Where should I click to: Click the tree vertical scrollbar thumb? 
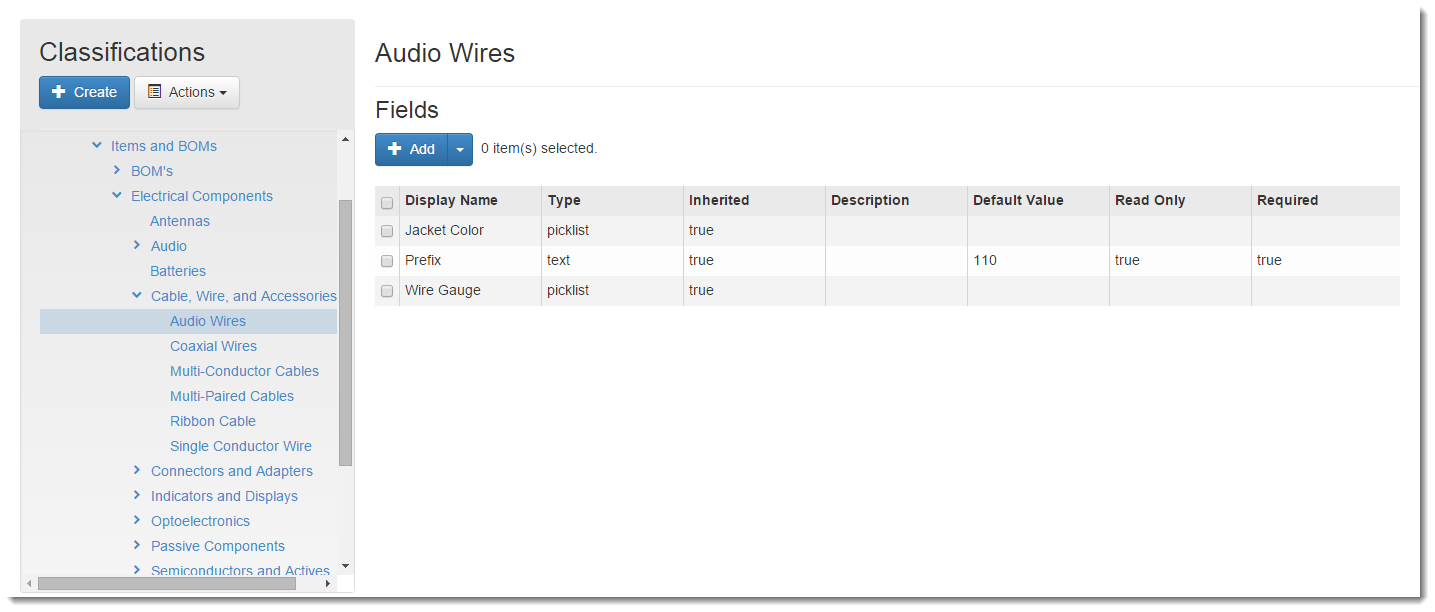tap(346, 333)
